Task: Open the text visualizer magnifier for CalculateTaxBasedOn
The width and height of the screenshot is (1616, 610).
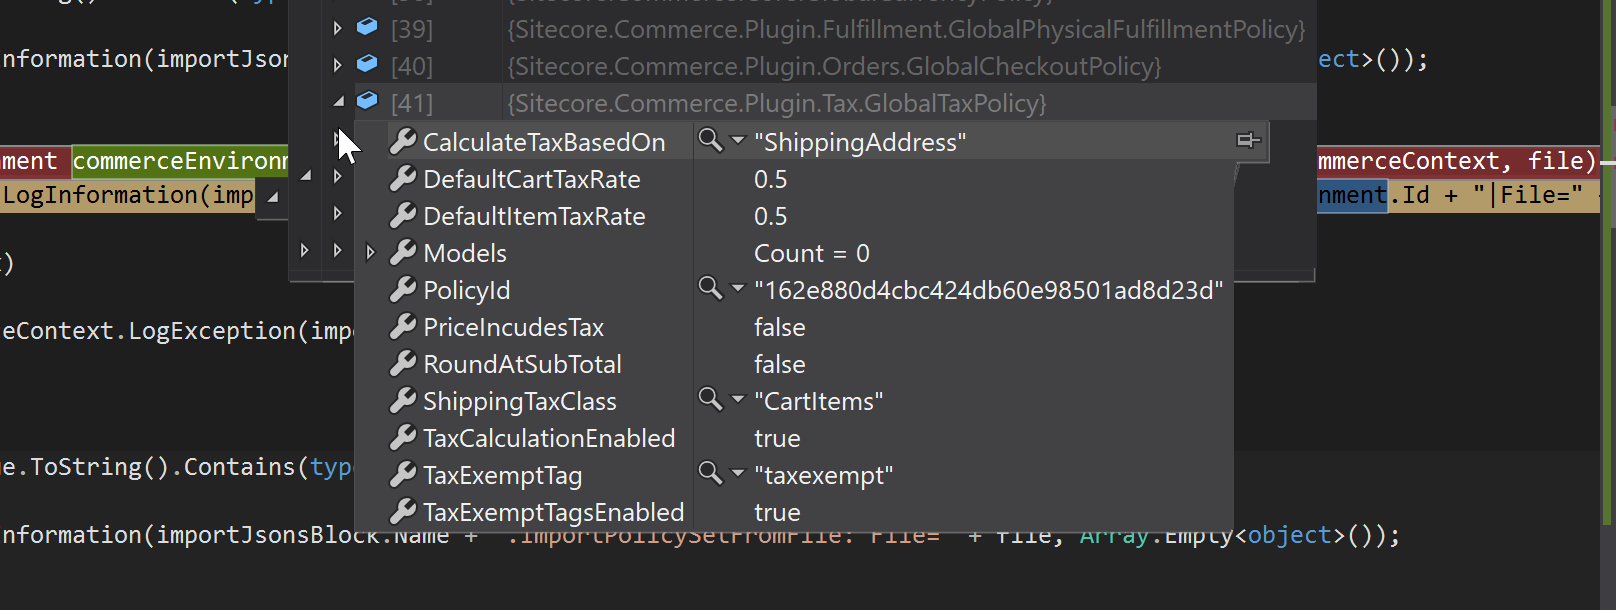Action: point(710,140)
